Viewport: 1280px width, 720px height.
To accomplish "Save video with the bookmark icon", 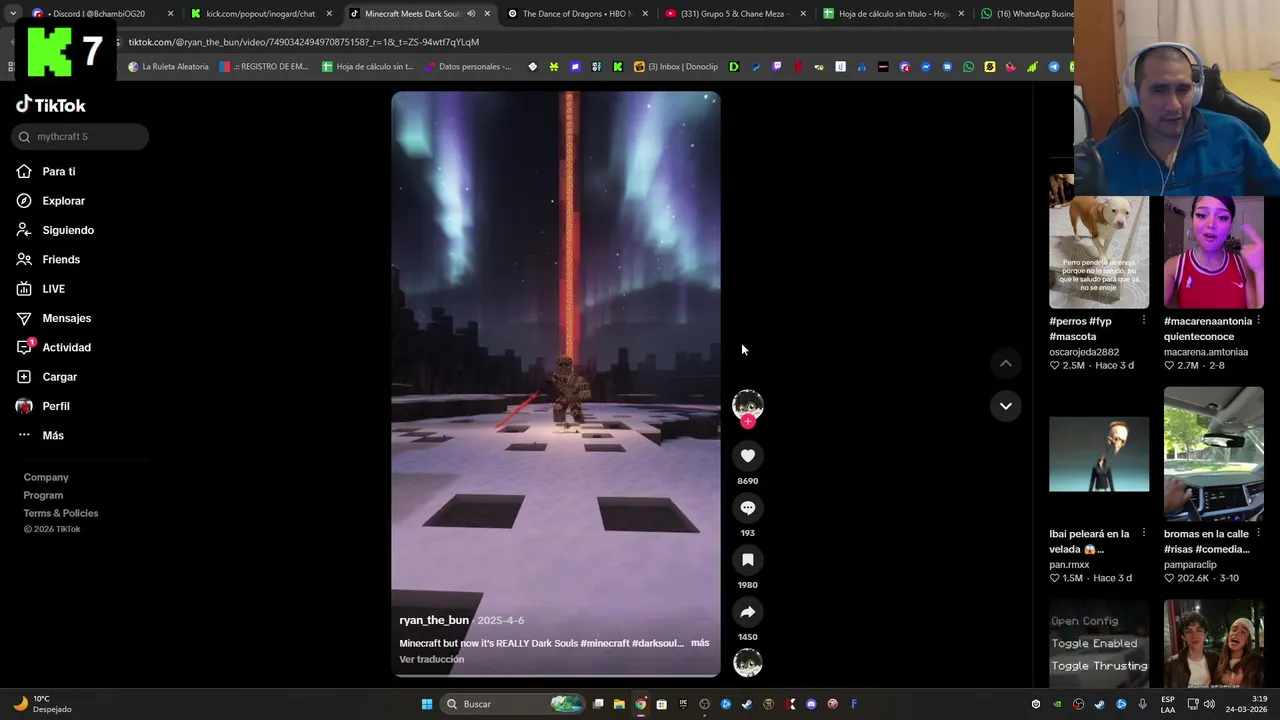I will pos(747,560).
